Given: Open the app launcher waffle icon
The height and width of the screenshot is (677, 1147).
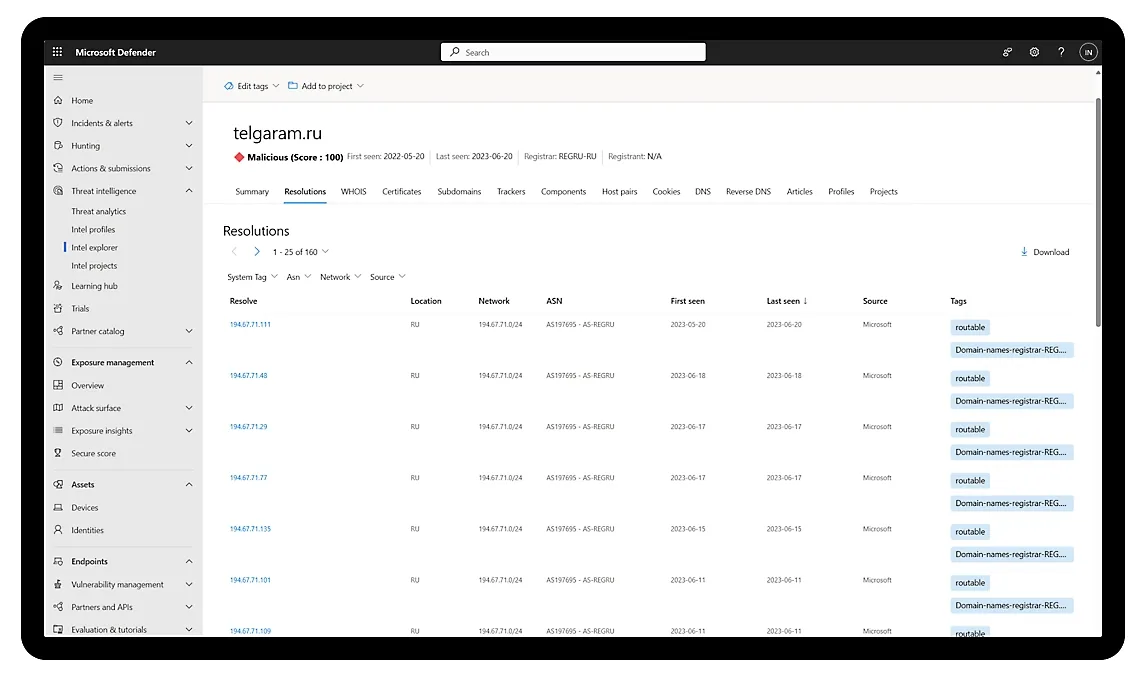Looking at the screenshot, I should 57,52.
